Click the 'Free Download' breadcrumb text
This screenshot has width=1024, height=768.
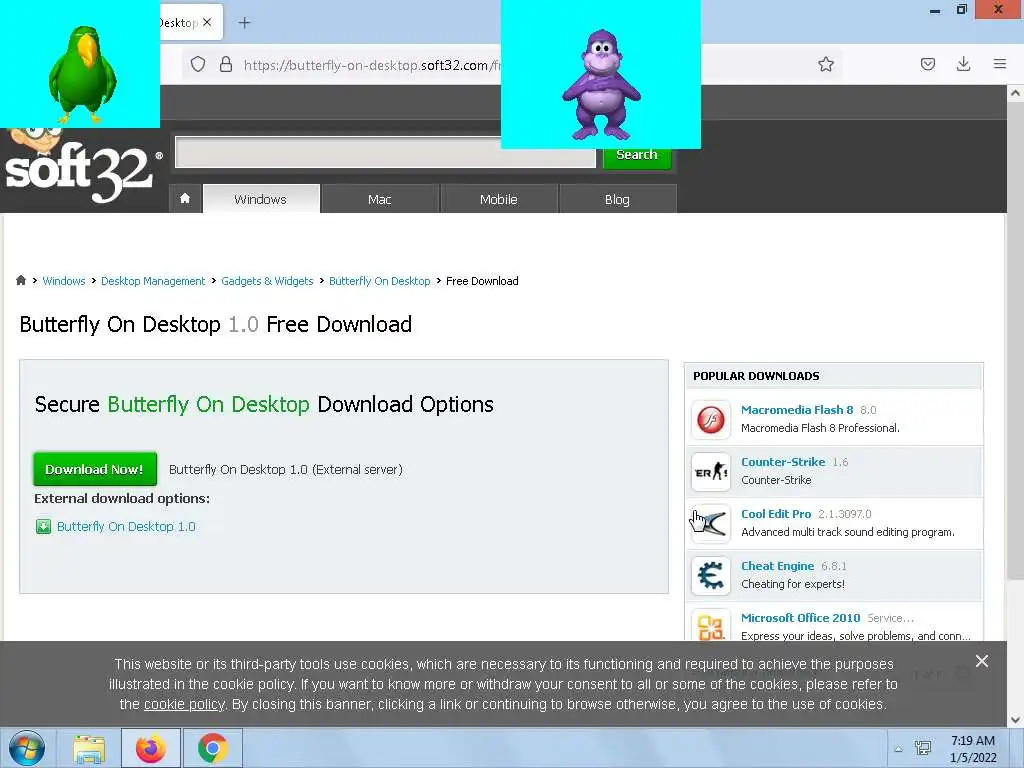[482, 281]
